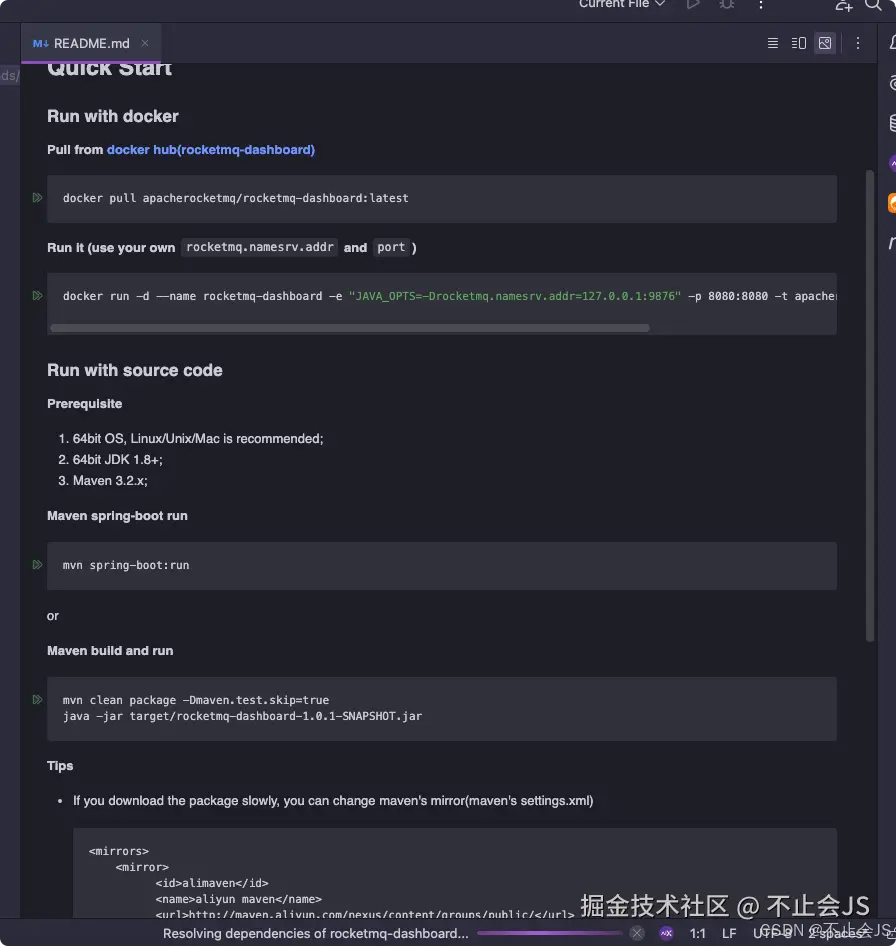
Task: Click the add collaborator icon
Action: click(x=843, y=5)
